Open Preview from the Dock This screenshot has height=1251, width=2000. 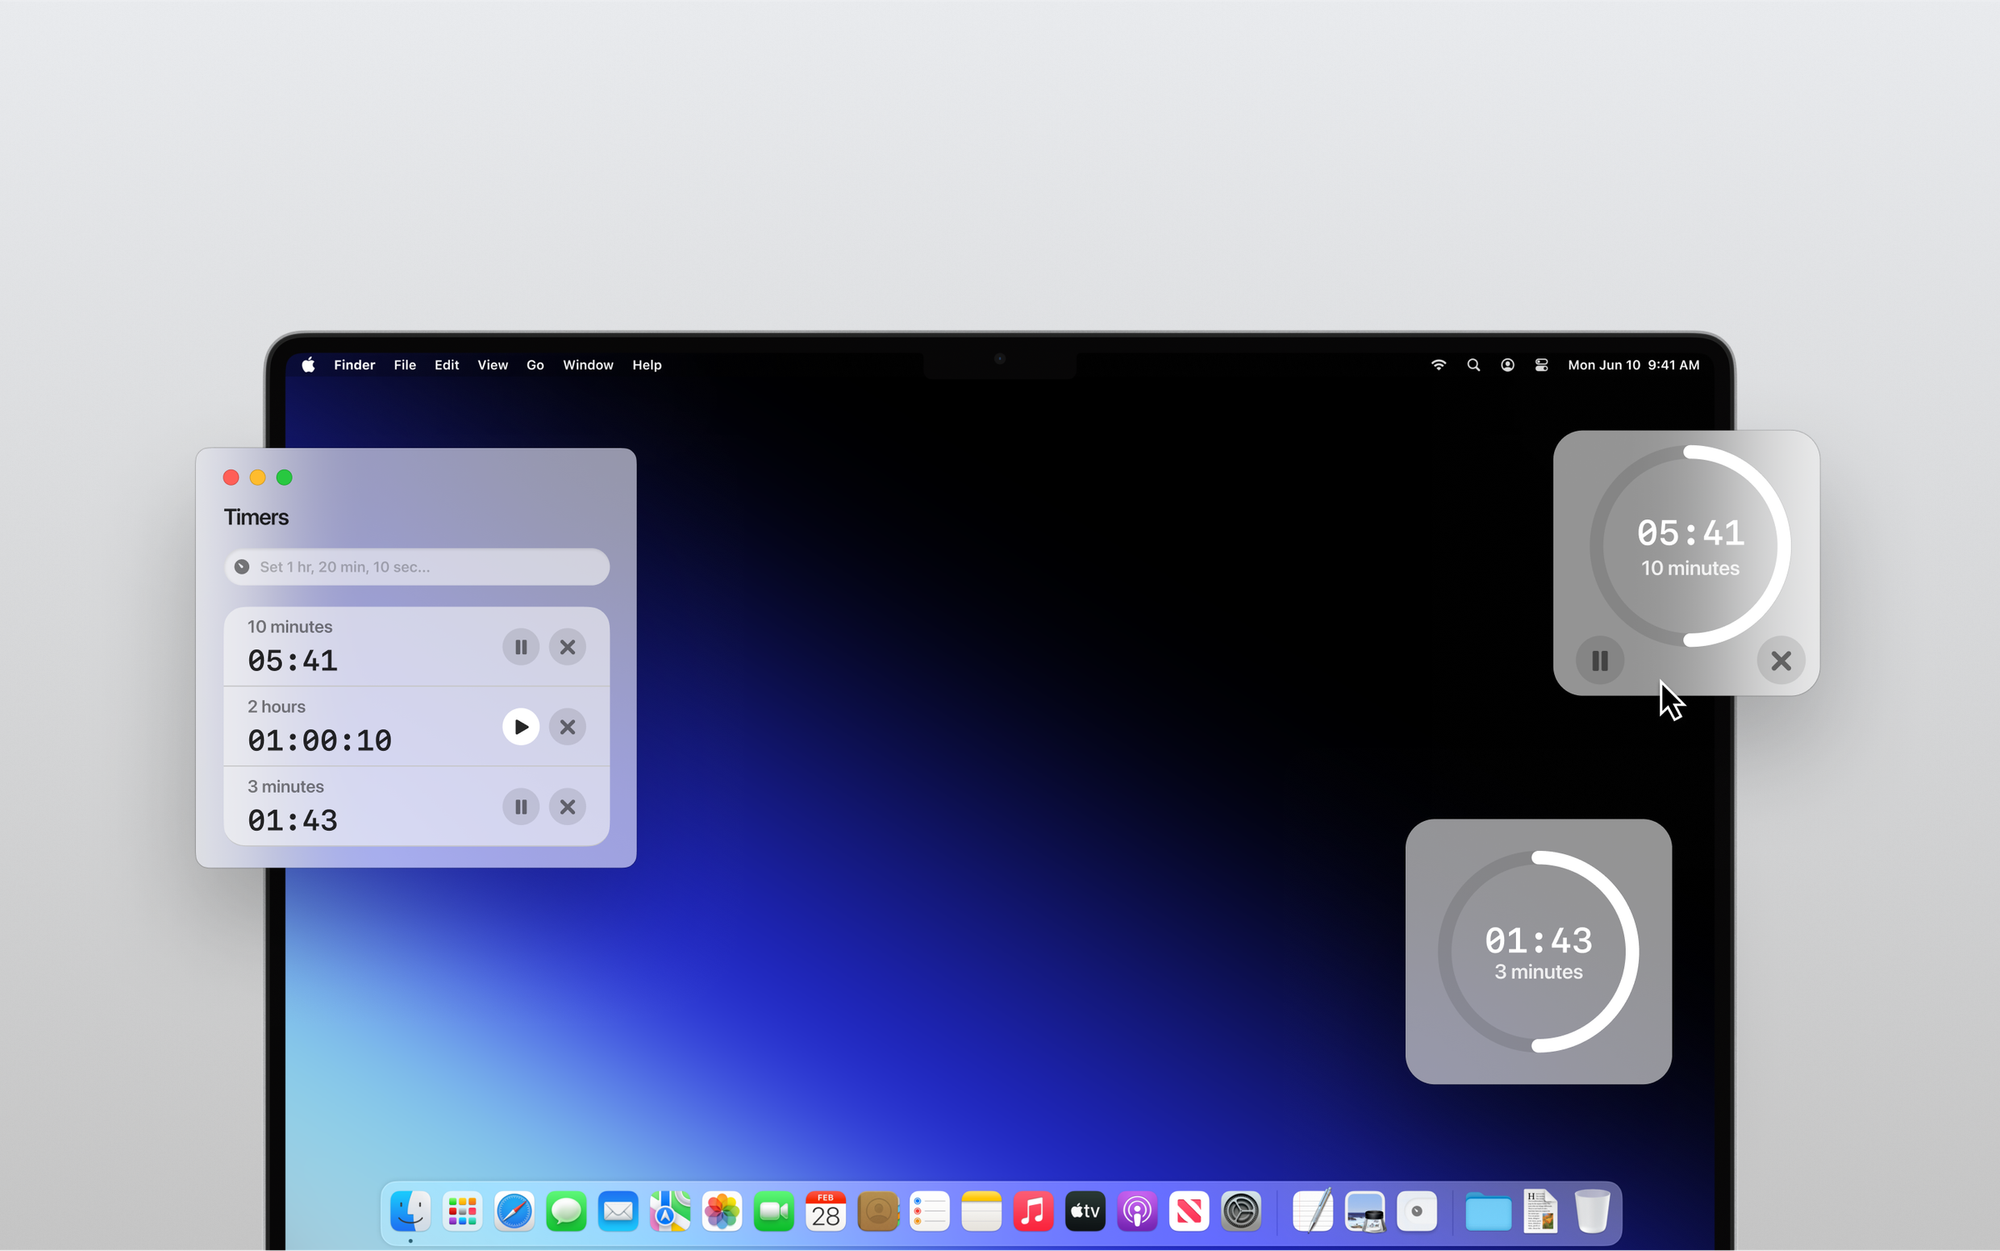coord(1365,1212)
